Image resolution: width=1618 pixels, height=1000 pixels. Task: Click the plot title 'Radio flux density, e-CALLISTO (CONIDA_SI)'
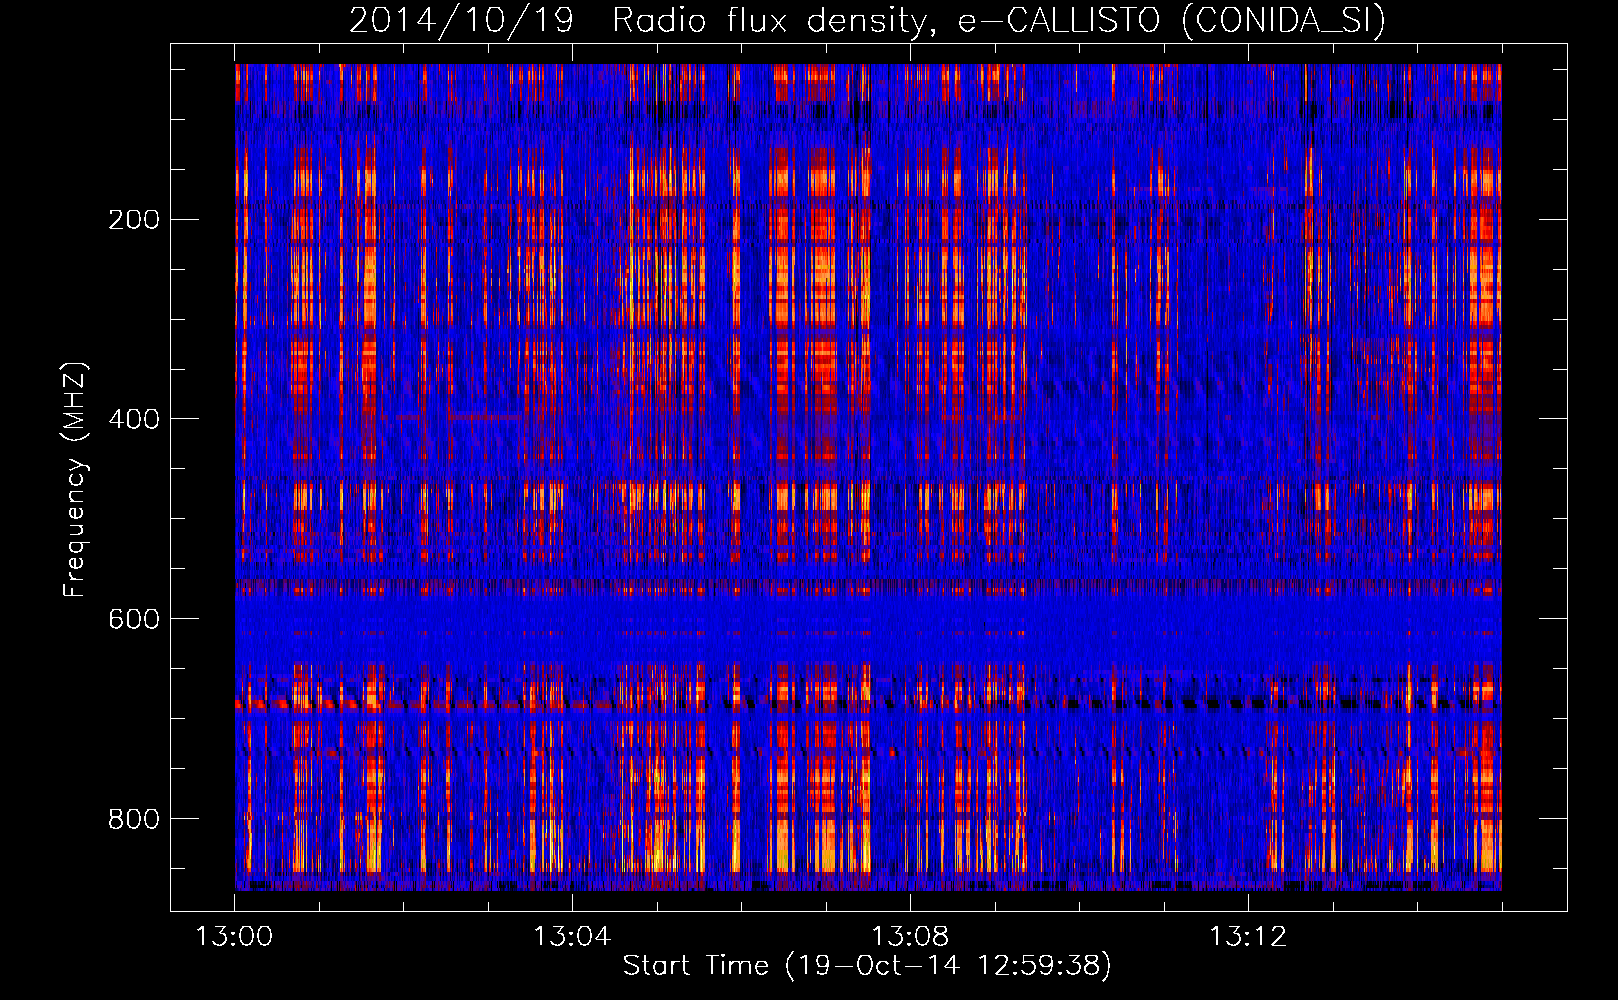click(999, 20)
